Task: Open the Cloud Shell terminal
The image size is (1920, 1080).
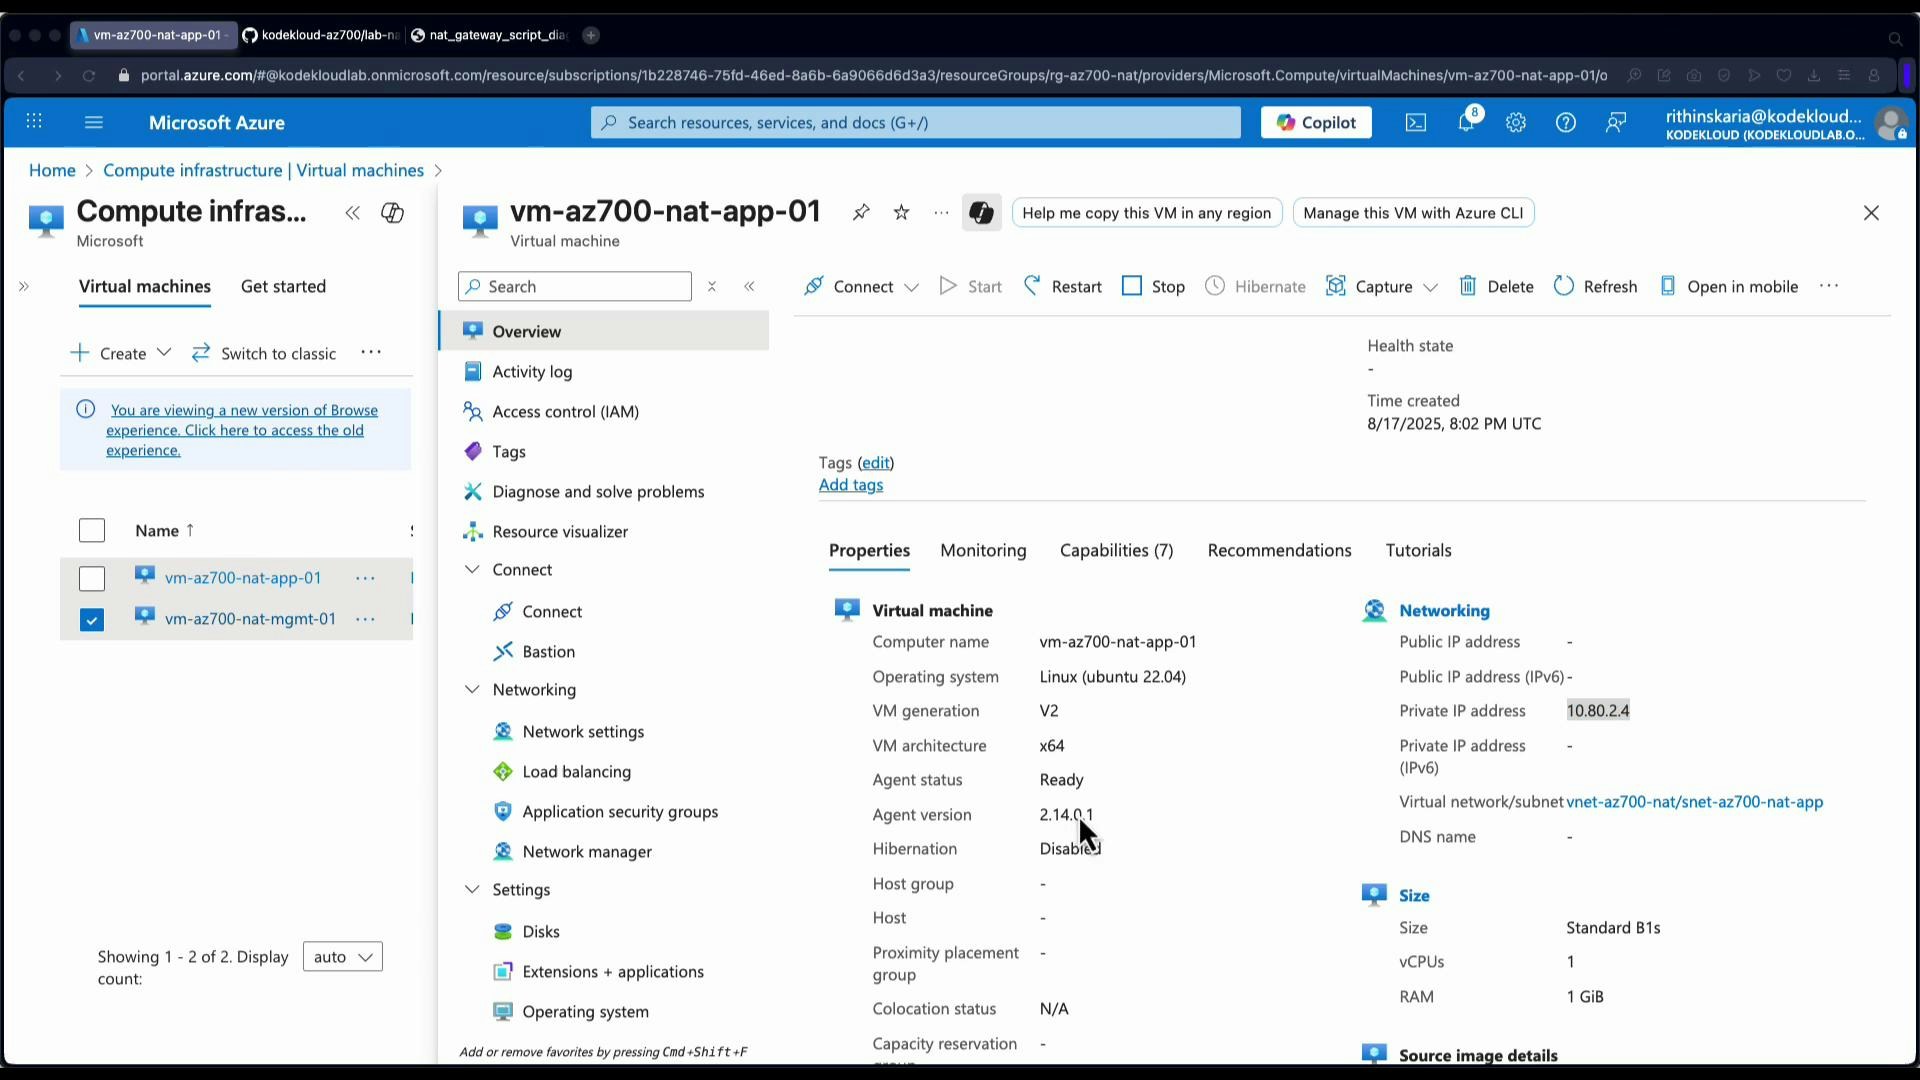Action: coord(1415,122)
